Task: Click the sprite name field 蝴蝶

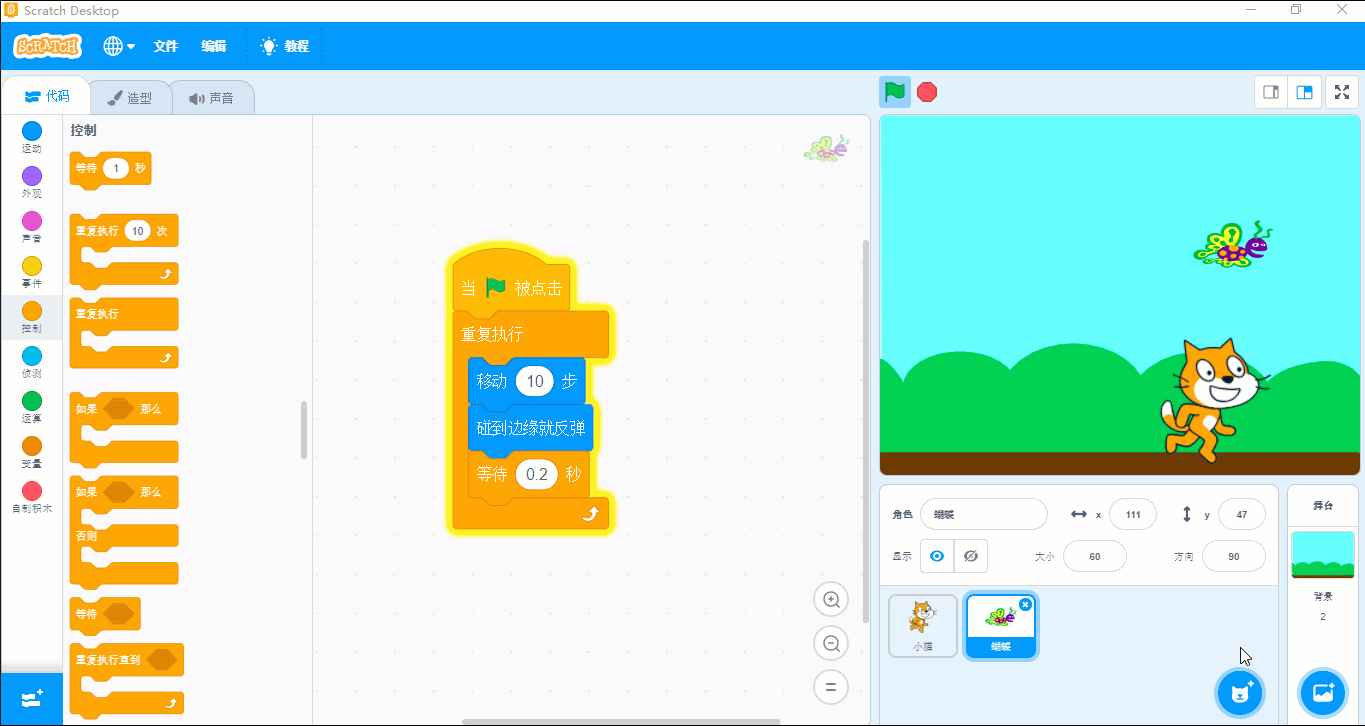Action: [x=984, y=514]
